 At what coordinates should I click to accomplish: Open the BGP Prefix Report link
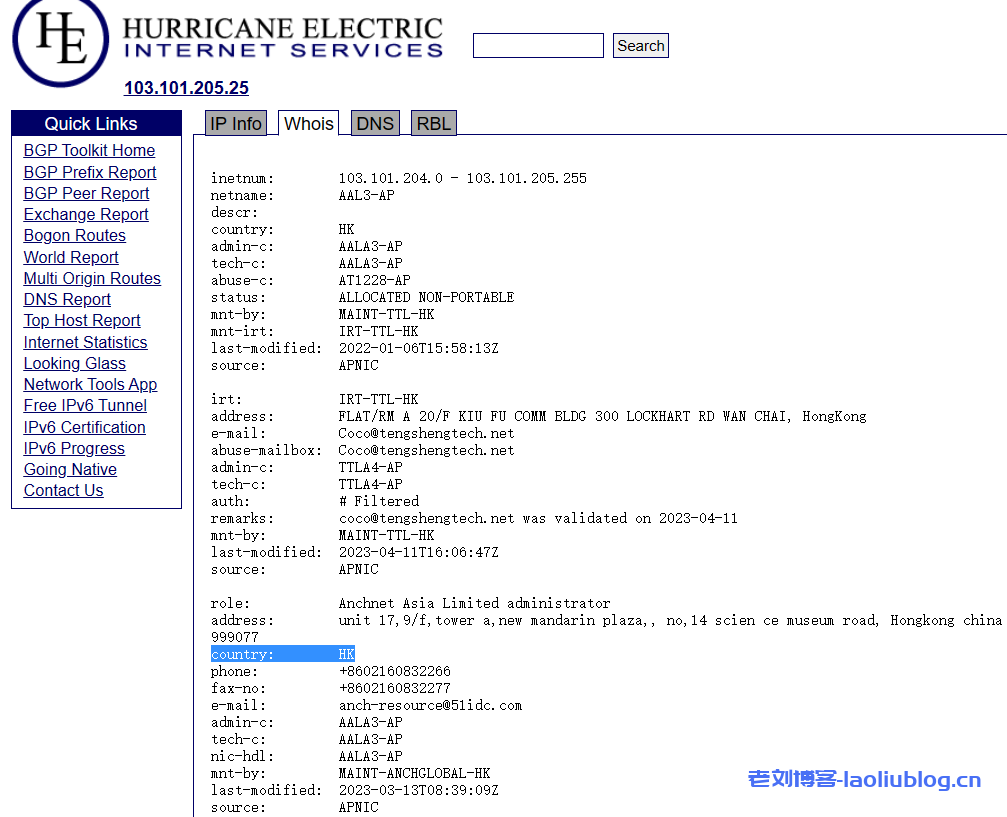90,172
